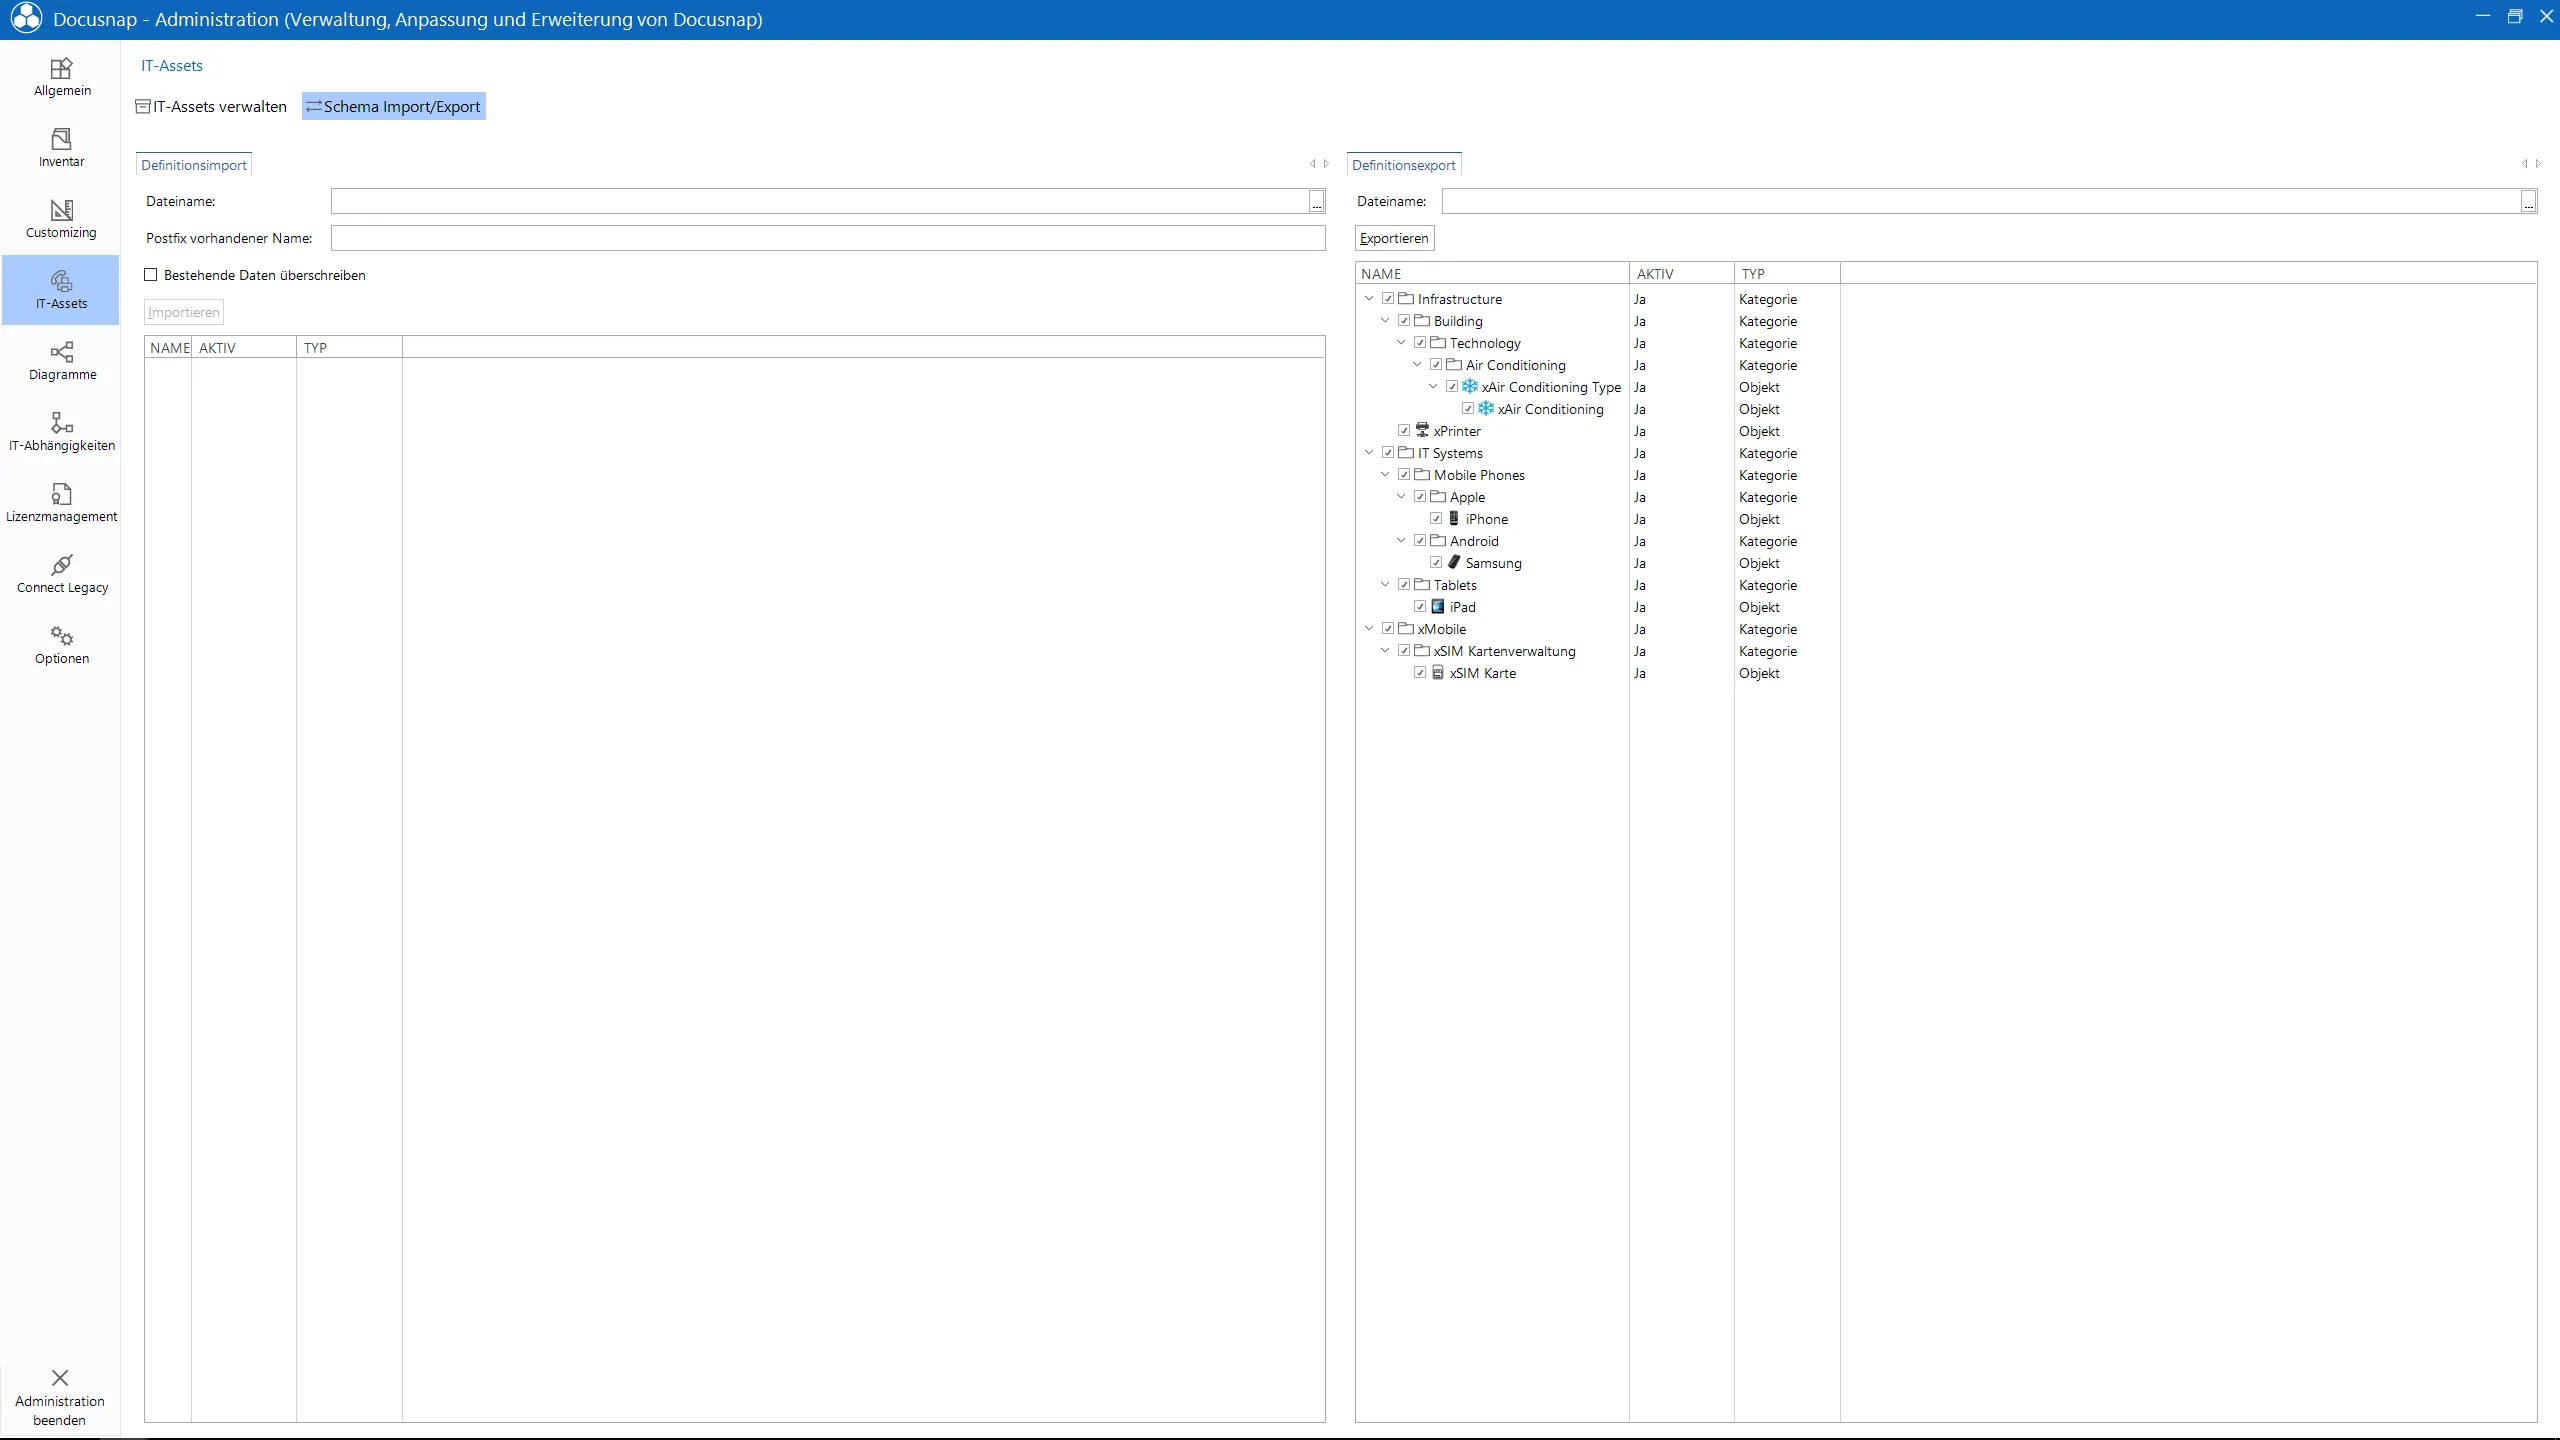Browse for import file with ellipsis button
This screenshot has height=1440, width=2560.
1317,202
